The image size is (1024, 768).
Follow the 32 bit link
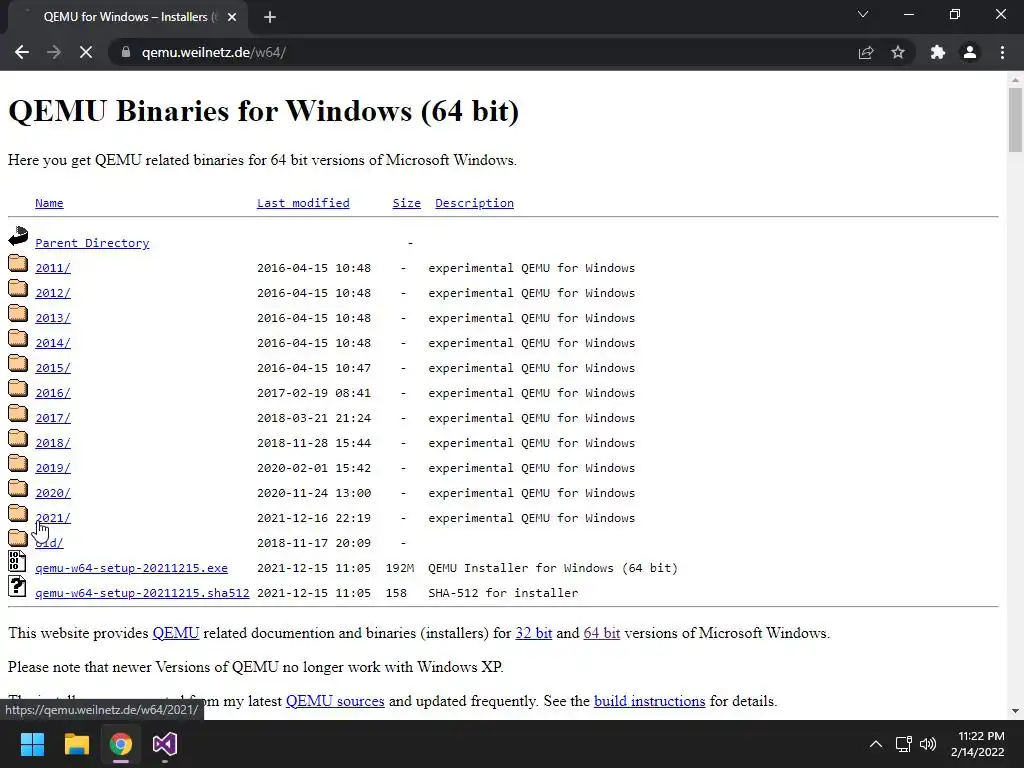534,633
